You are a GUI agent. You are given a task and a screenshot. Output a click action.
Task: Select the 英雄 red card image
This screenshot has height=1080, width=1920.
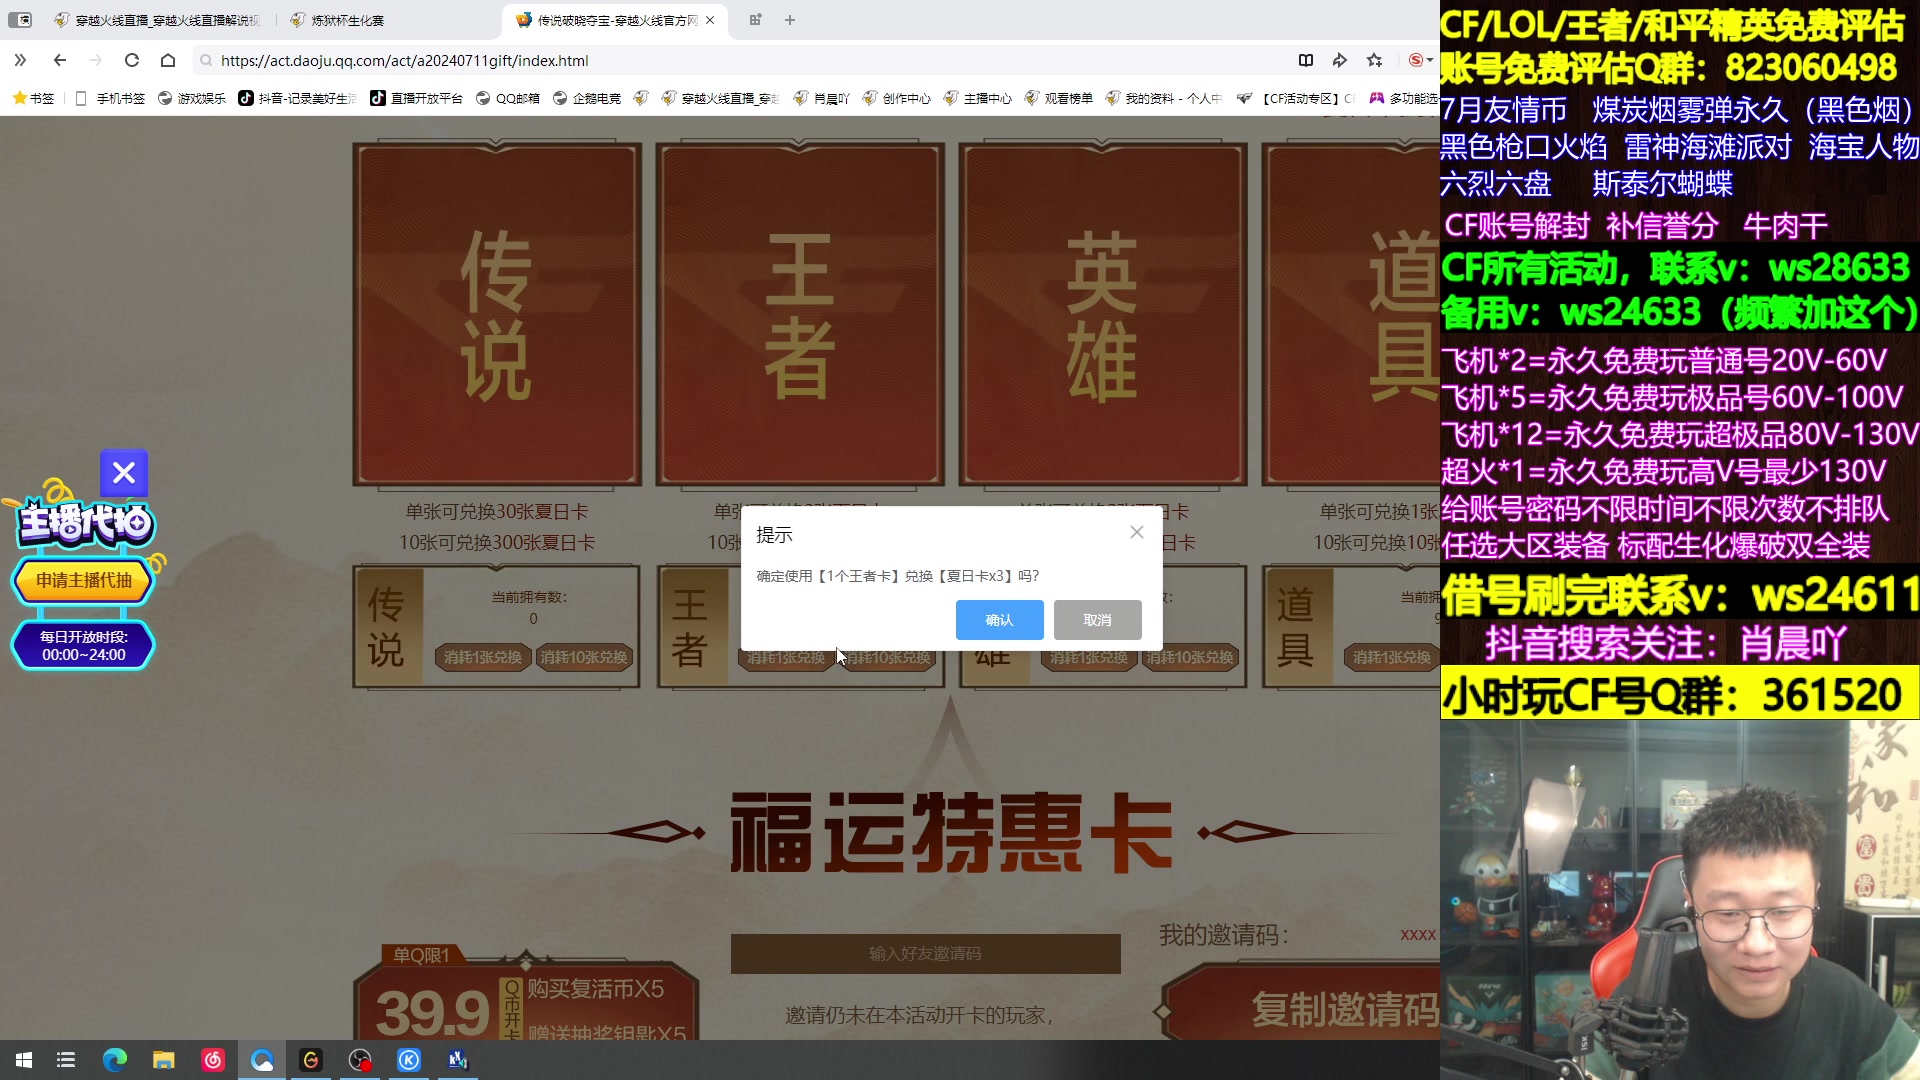(x=1103, y=314)
